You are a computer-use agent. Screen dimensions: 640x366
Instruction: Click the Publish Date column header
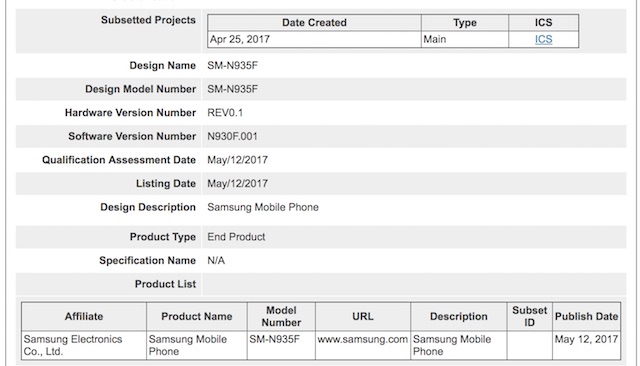(586, 316)
